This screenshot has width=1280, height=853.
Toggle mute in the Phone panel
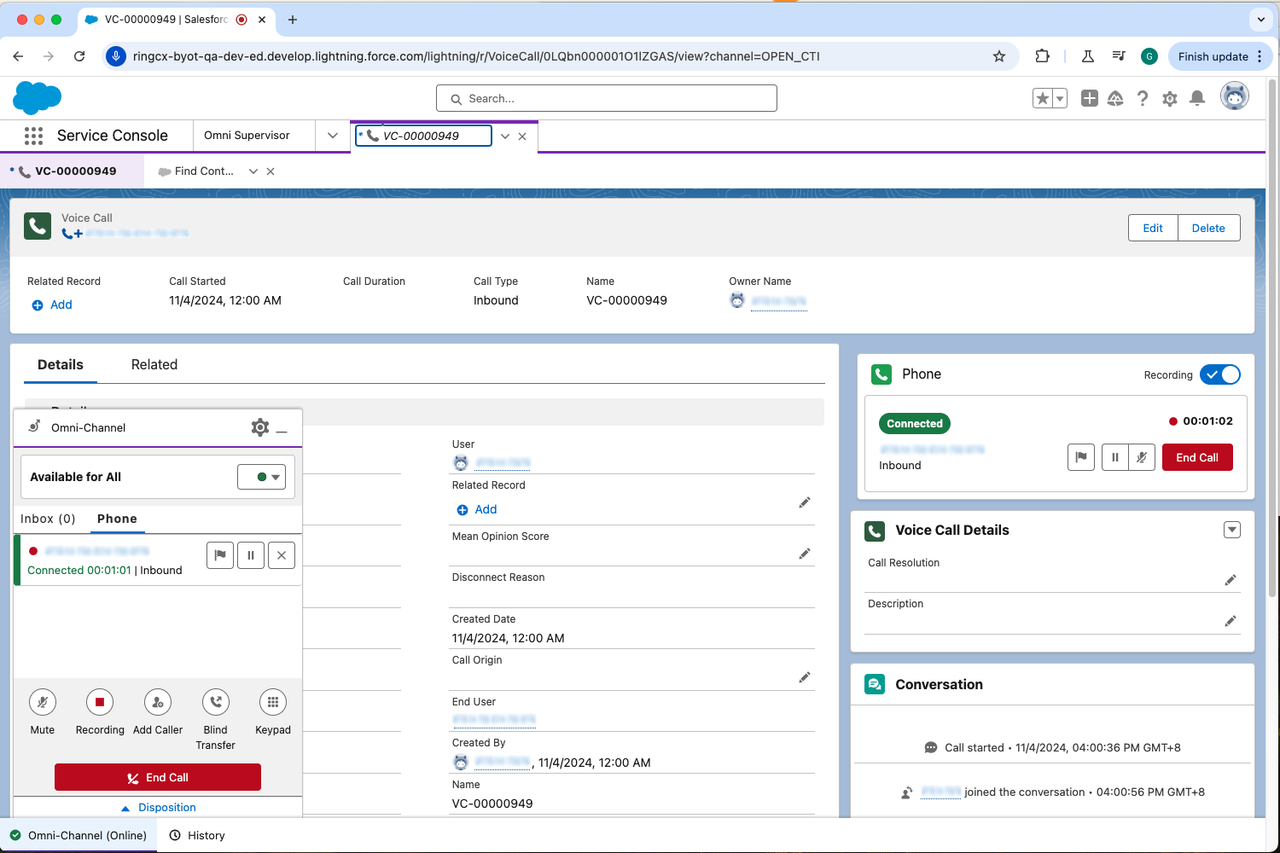click(1142, 458)
